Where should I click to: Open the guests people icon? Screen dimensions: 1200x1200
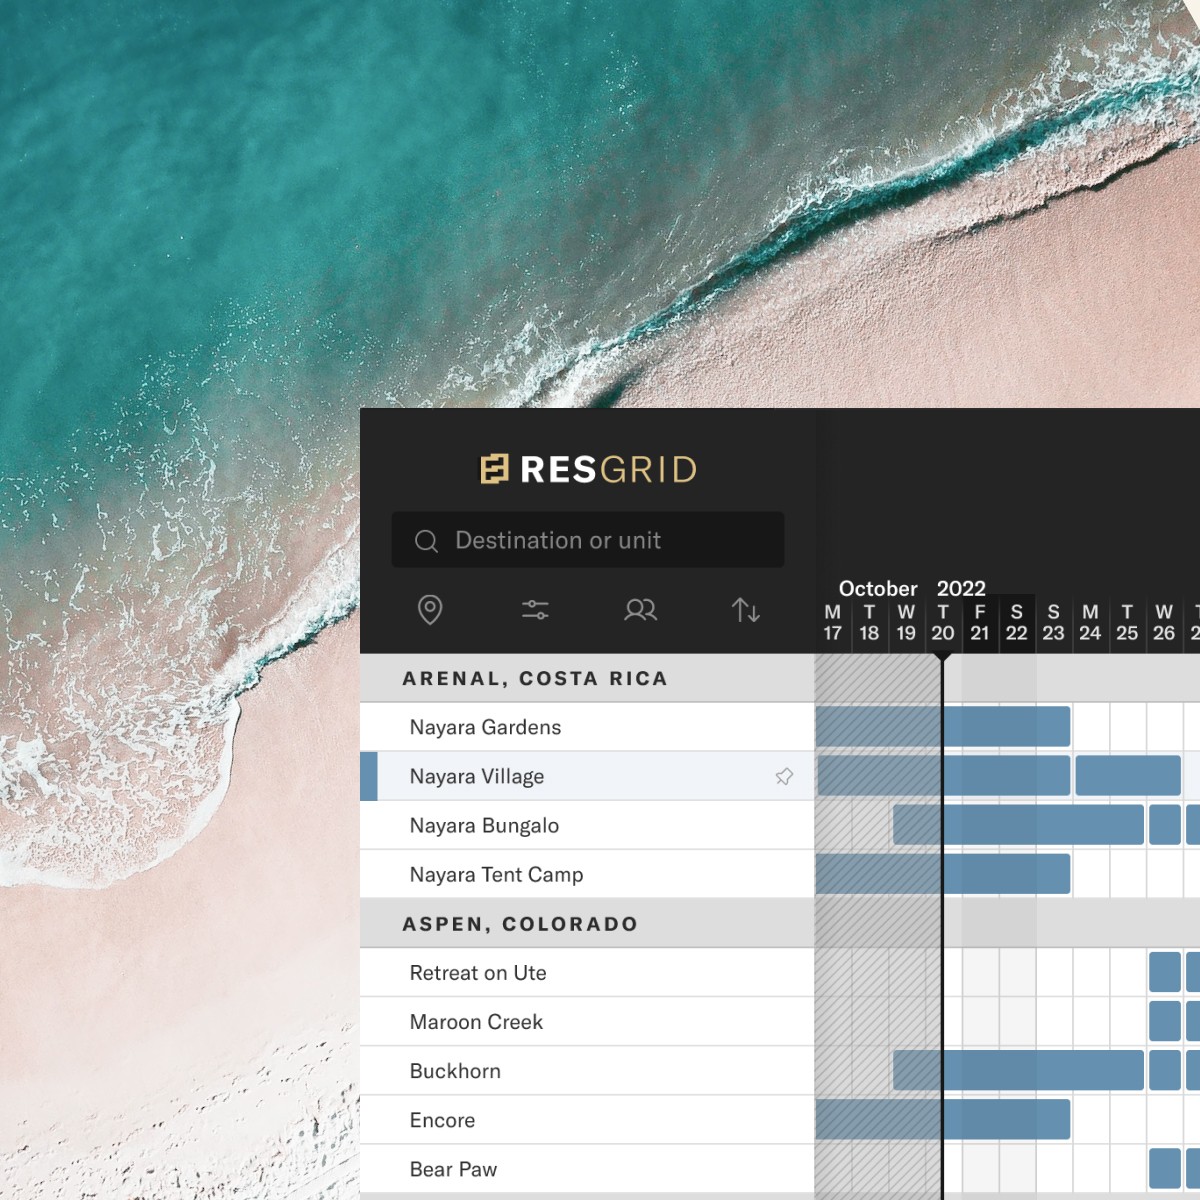(640, 609)
